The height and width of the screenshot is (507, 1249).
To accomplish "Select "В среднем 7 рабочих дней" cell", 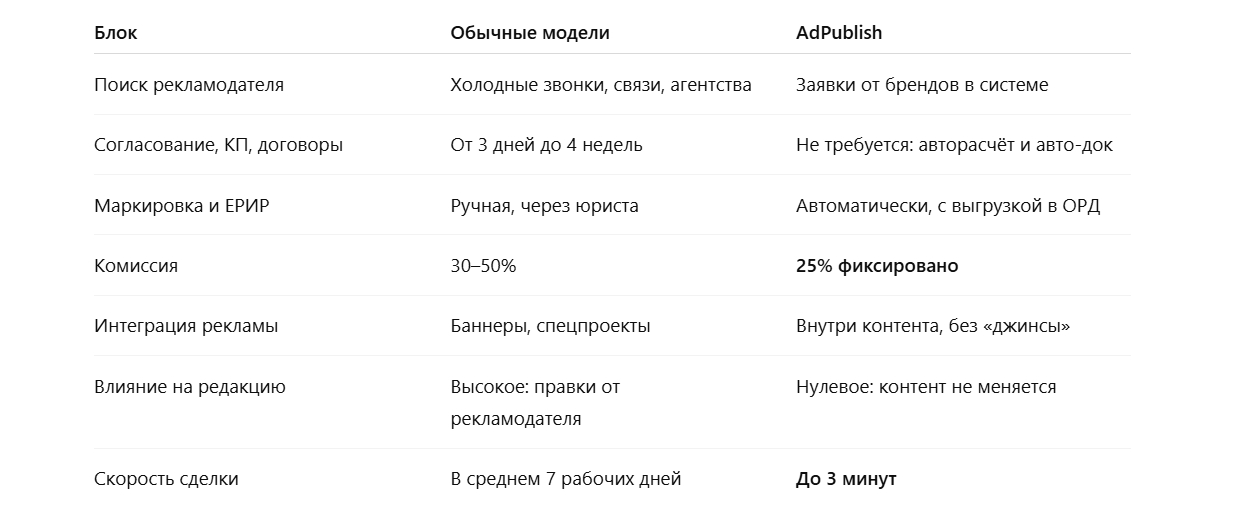I will pos(565,479).
